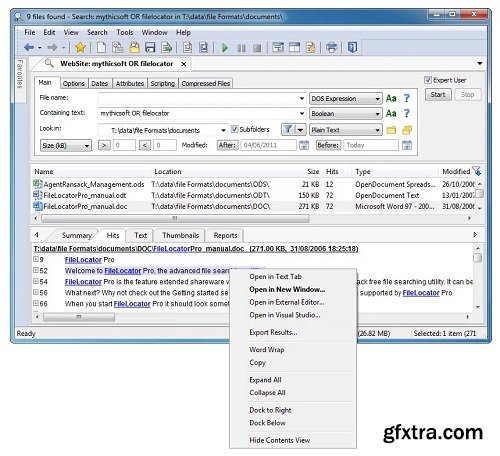Click the Stop button
Screen dimensions: 500x456
click(467, 95)
